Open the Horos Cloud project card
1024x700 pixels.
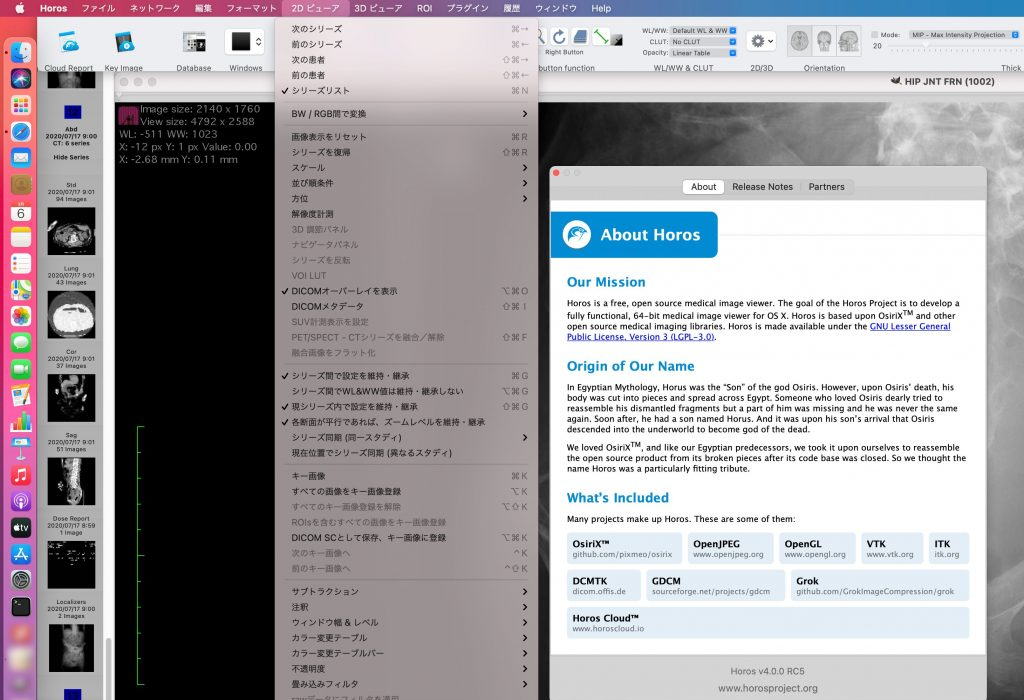768,623
